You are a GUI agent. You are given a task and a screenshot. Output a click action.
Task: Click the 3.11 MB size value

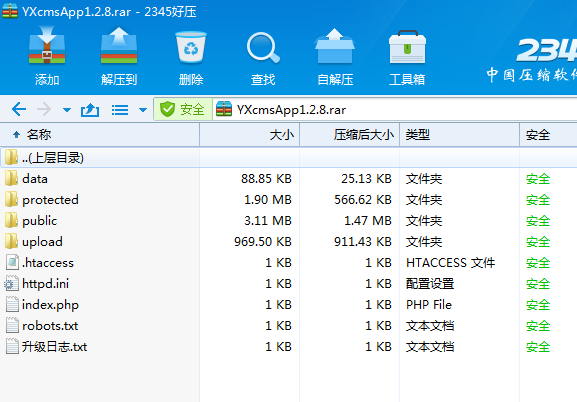[268, 221]
